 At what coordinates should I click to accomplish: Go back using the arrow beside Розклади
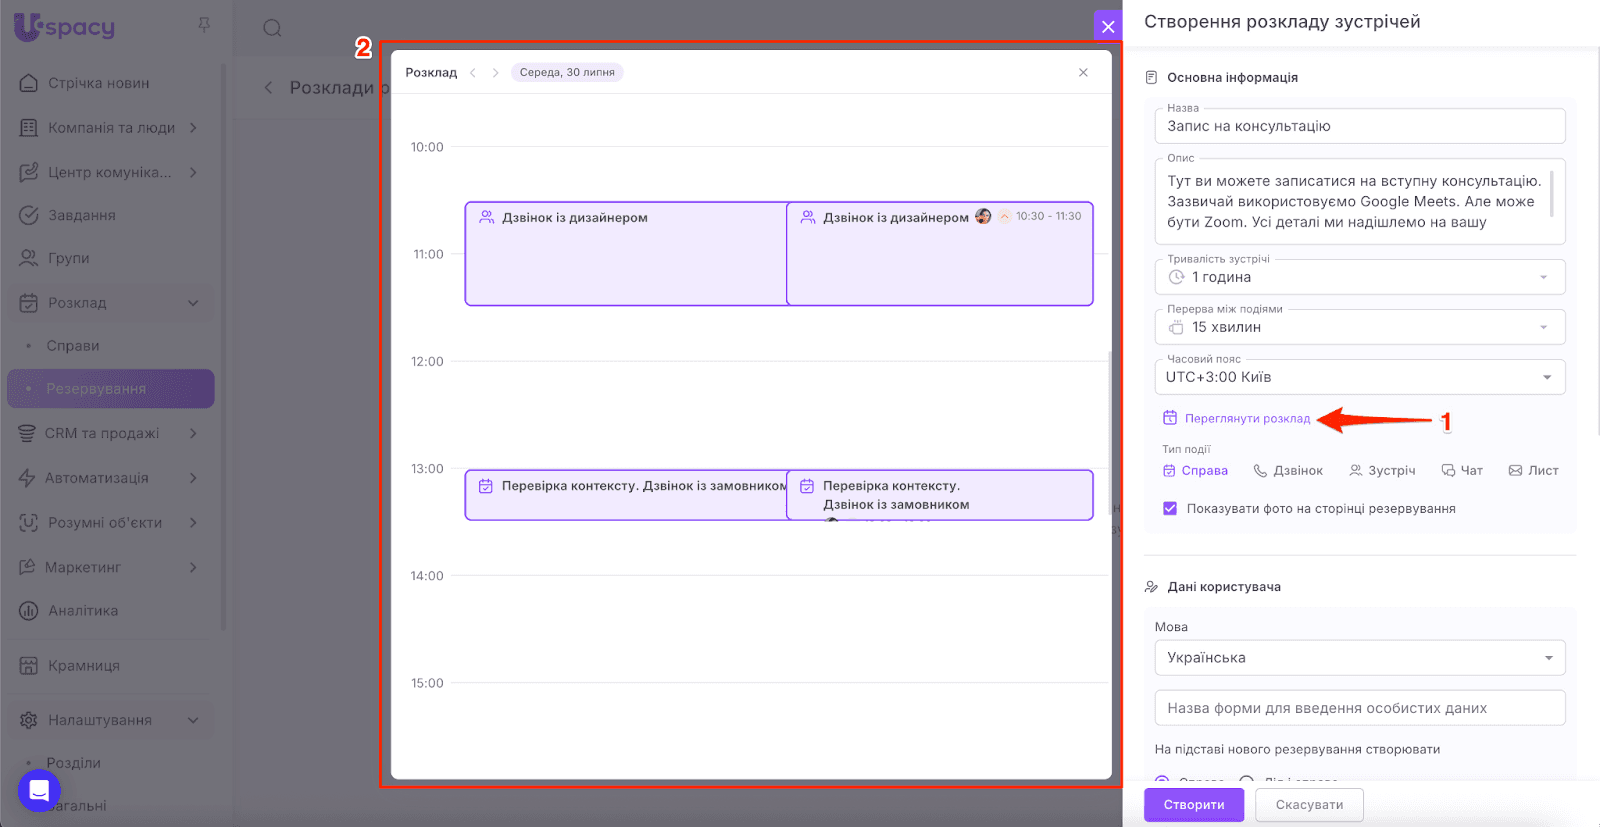pos(268,88)
